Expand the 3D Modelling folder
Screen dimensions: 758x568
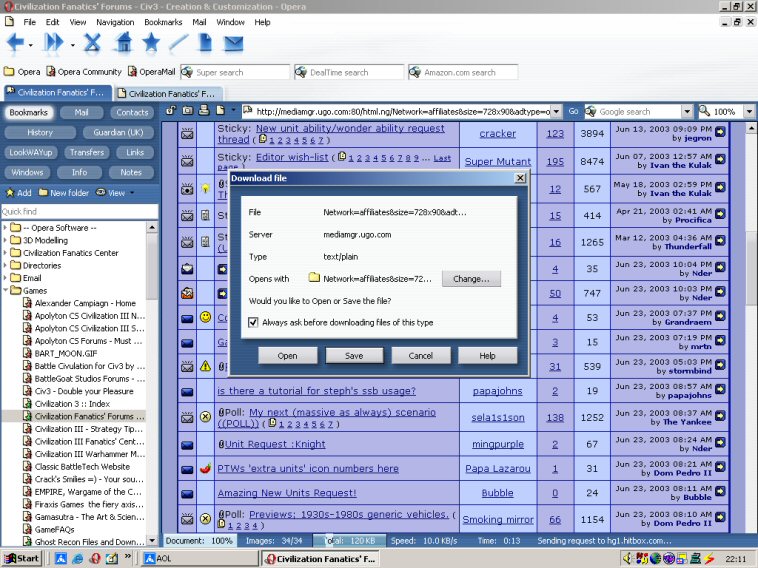tap(5, 240)
